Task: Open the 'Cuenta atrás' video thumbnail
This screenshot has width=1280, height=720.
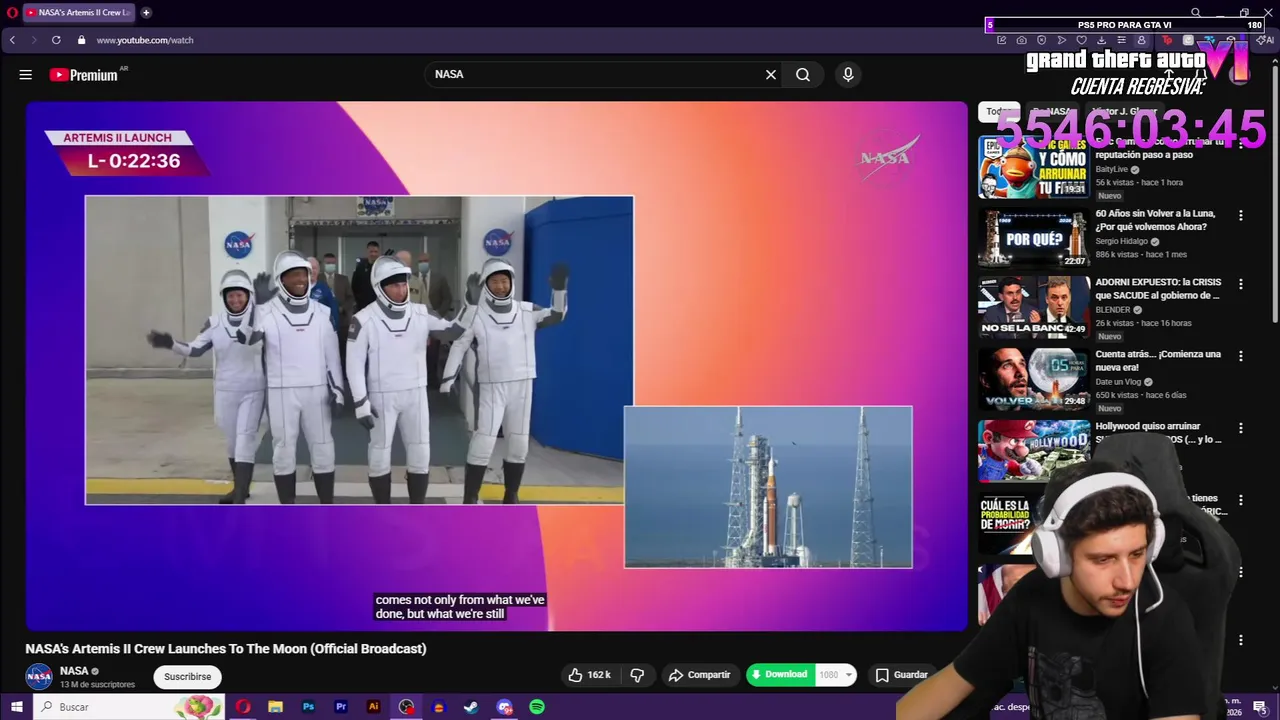Action: point(1033,378)
